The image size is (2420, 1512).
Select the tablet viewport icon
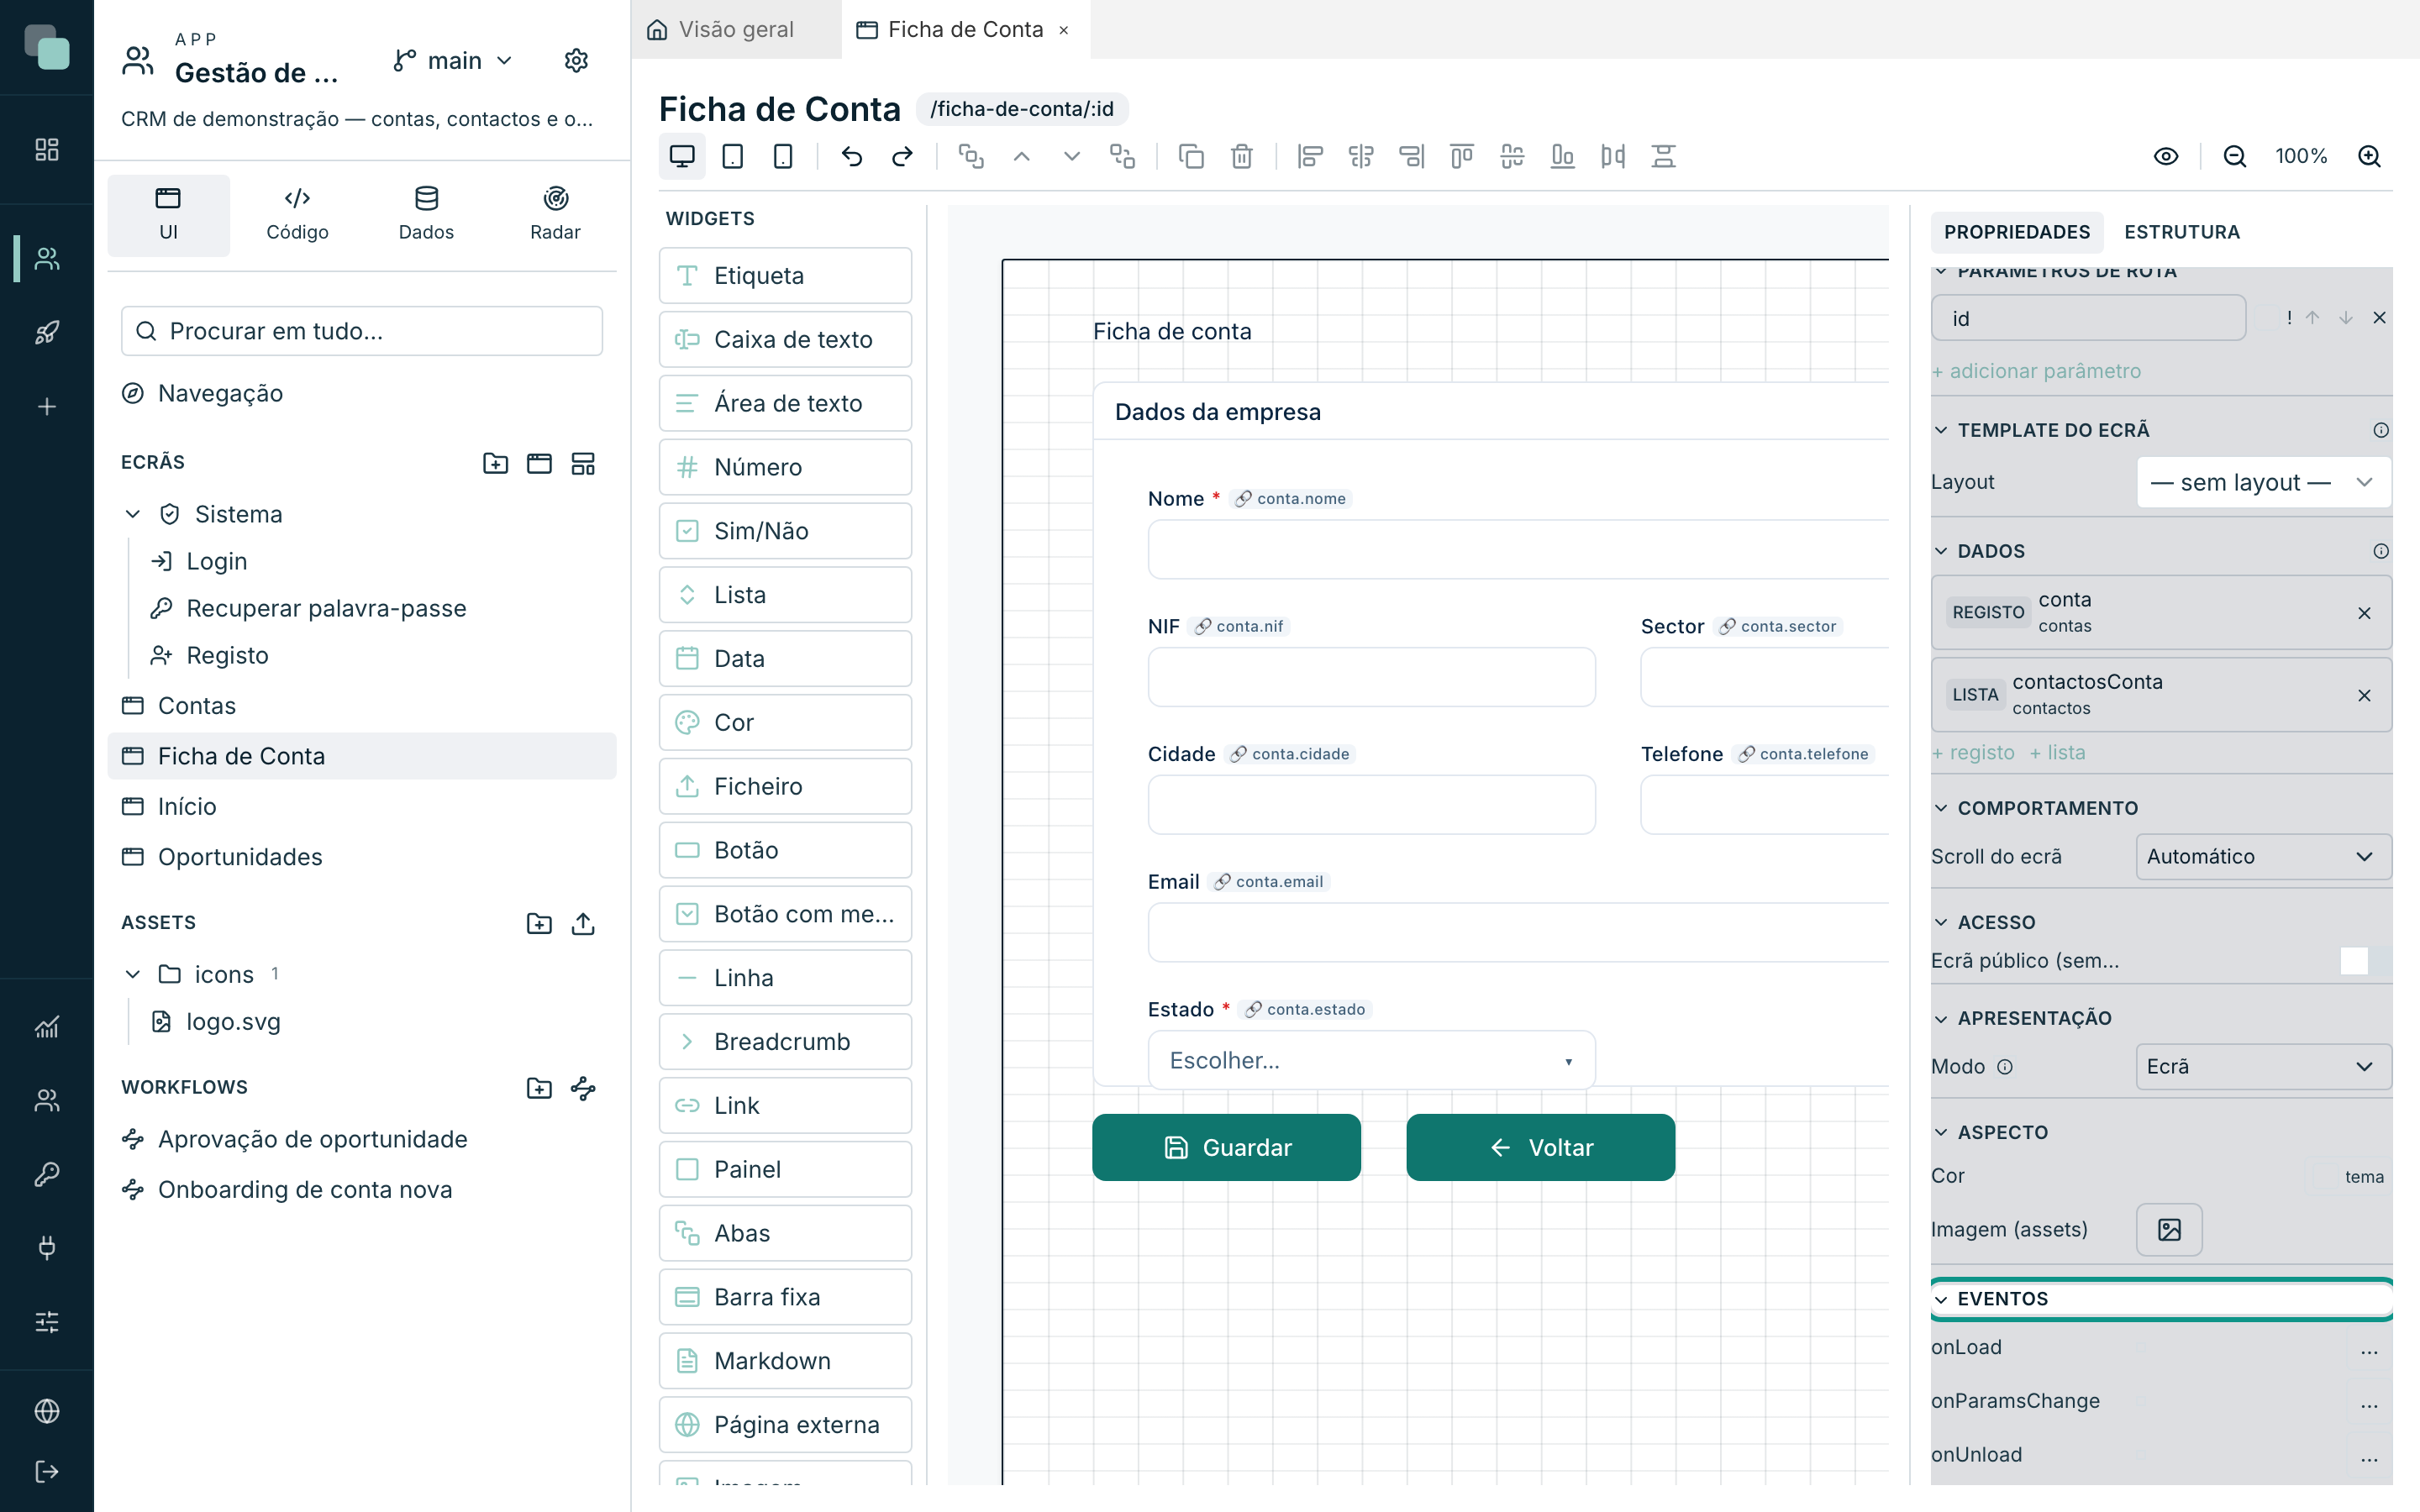[733, 156]
